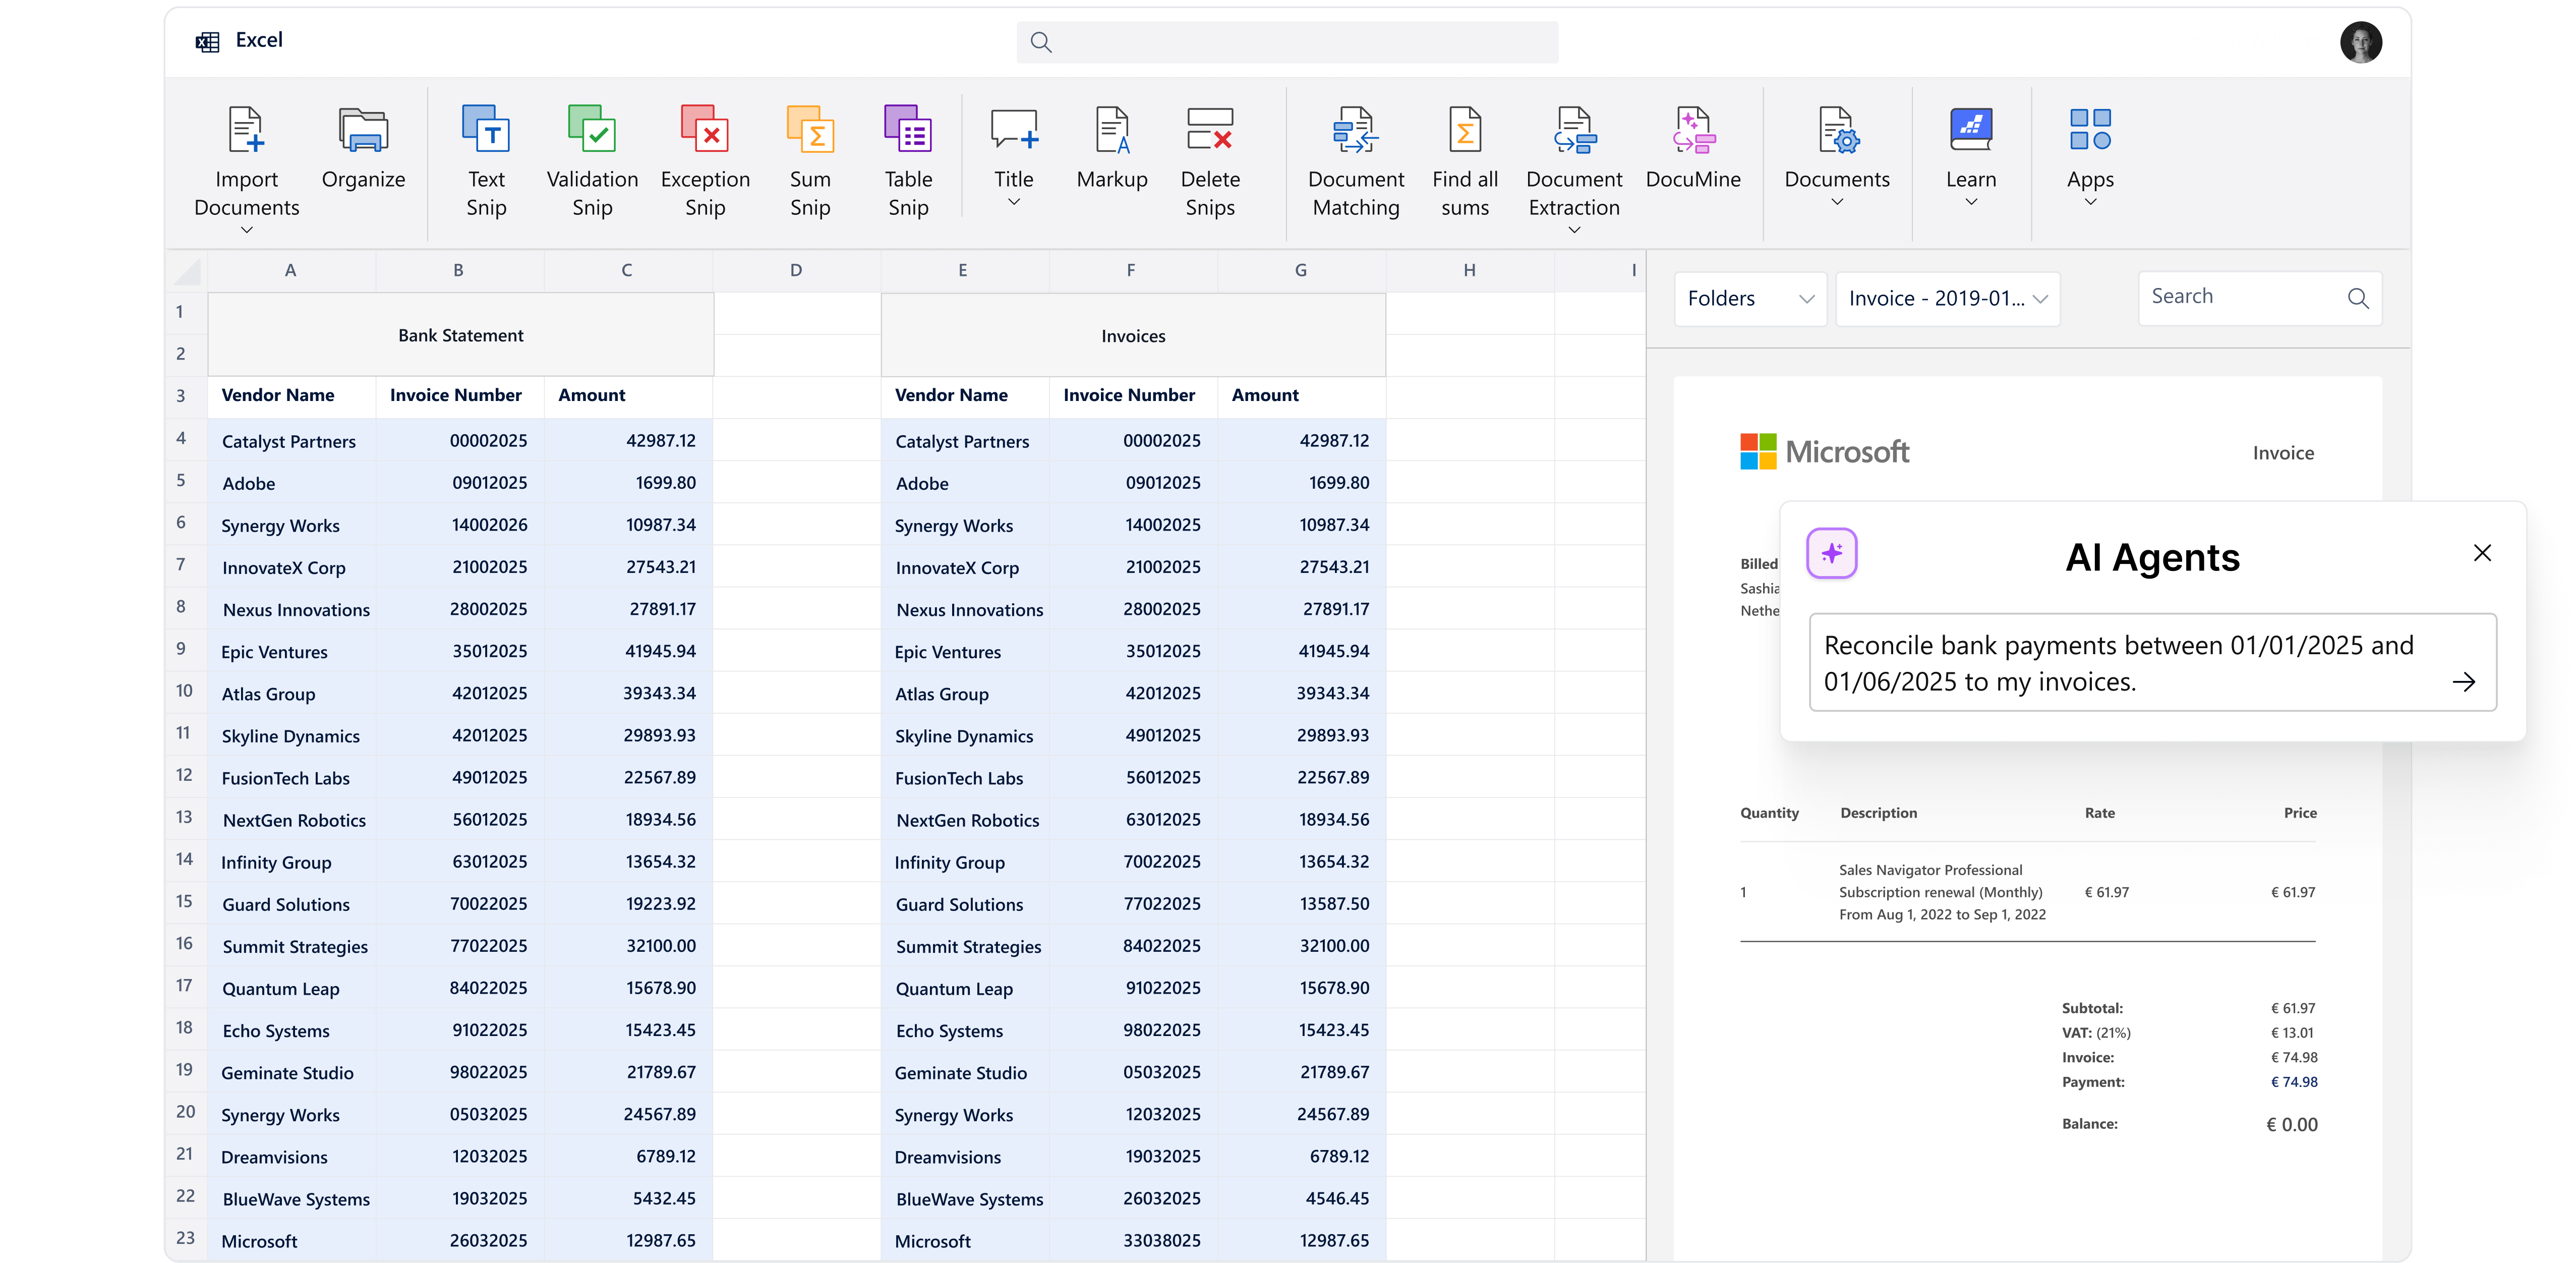Close the AI Agents dialog
Screen dimensions: 2576x1263
2482,553
